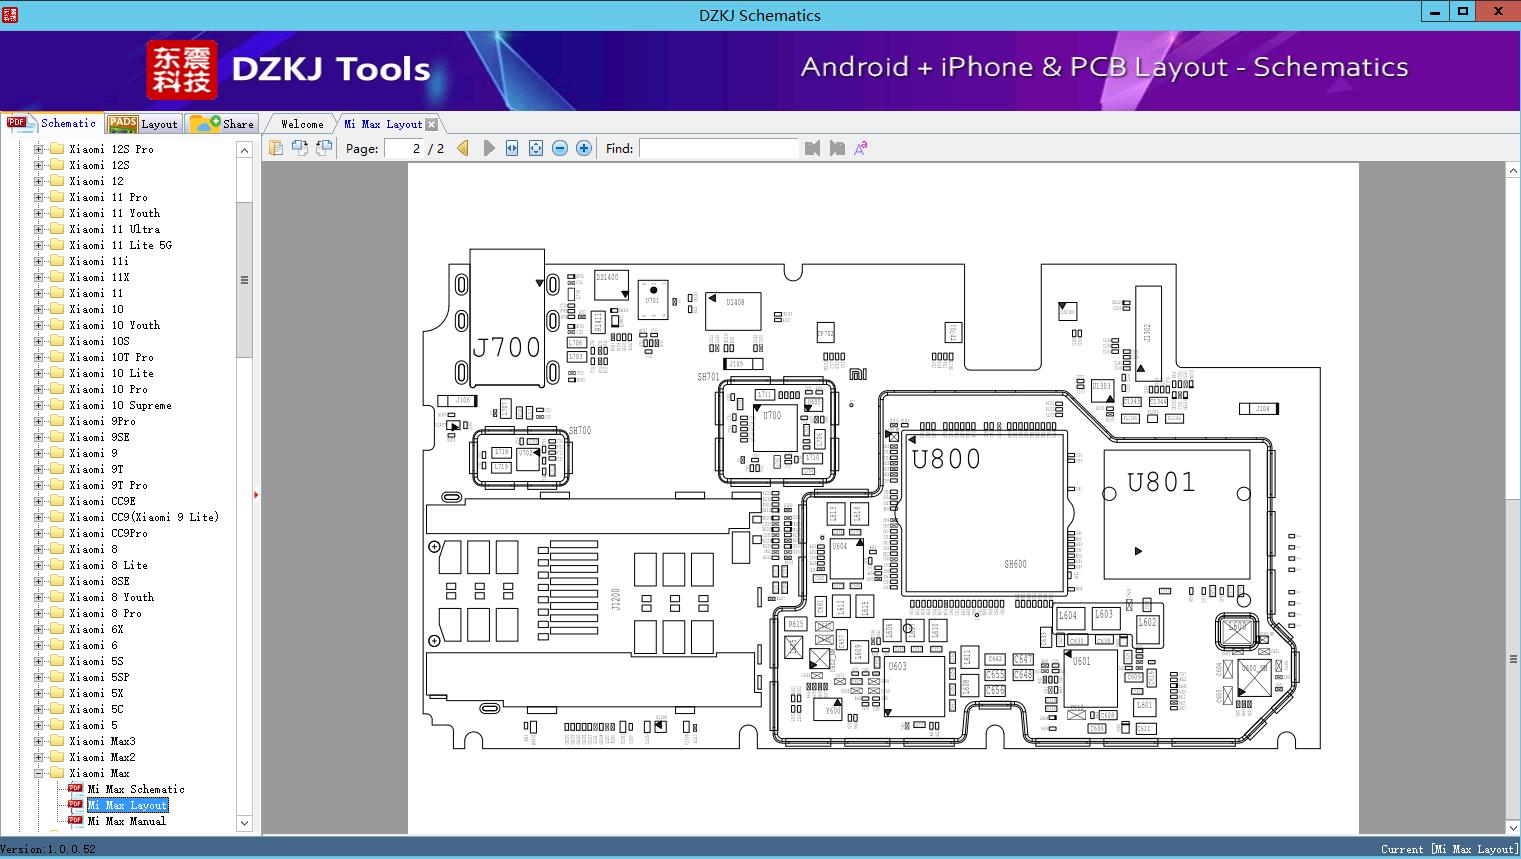Image resolution: width=1521 pixels, height=859 pixels.
Task: Open the Welcome tab
Action: click(300, 123)
